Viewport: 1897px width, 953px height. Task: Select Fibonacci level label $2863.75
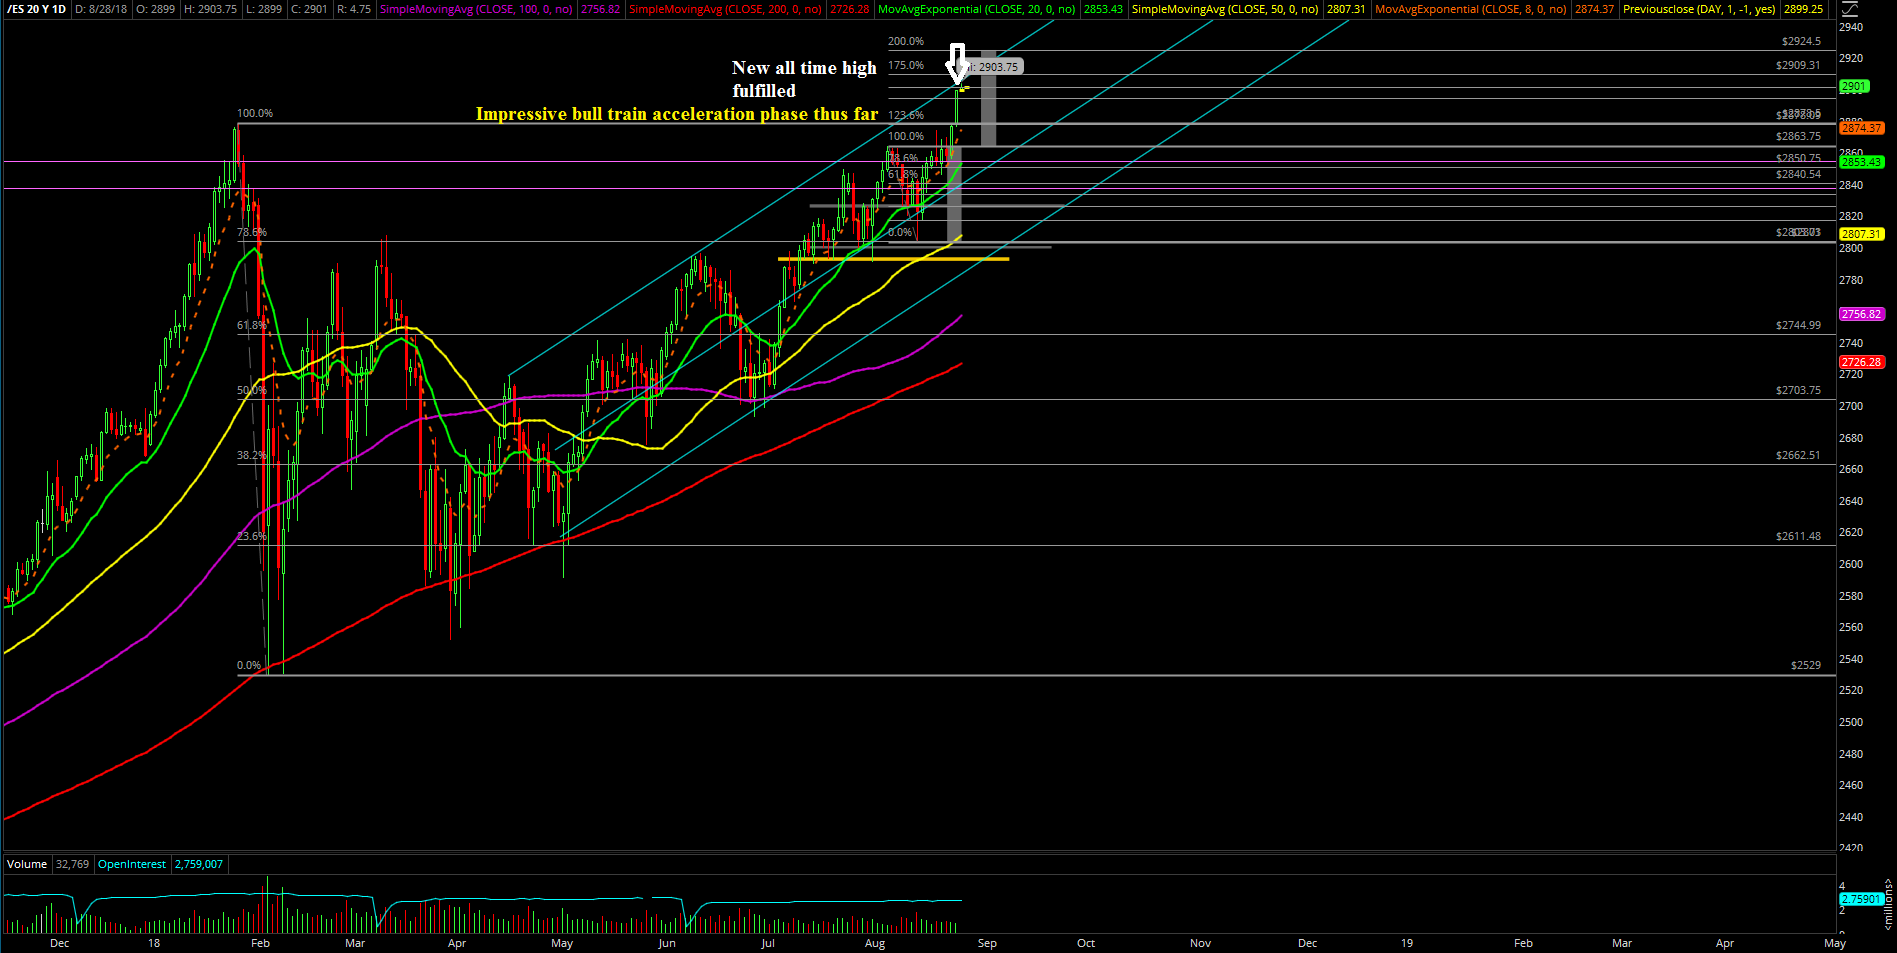point(1798,136)
